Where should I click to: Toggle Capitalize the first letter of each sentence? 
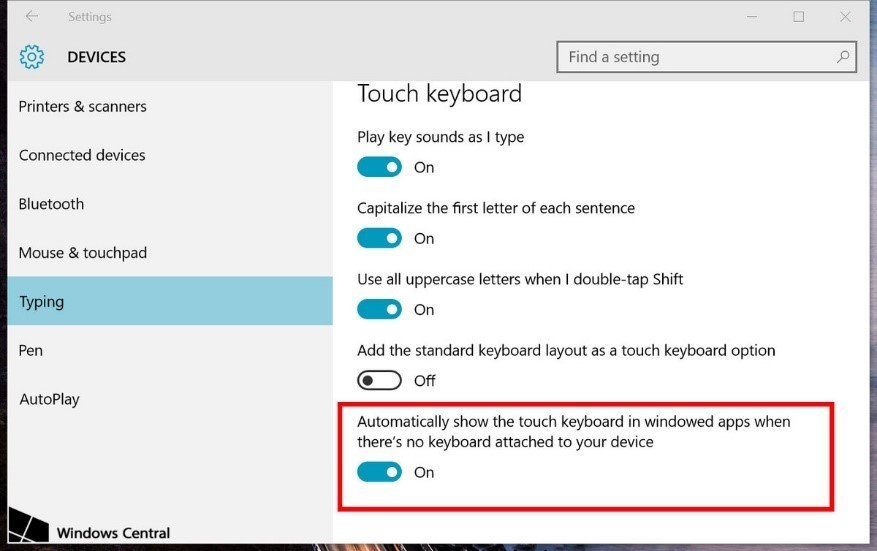click(379, 238)
